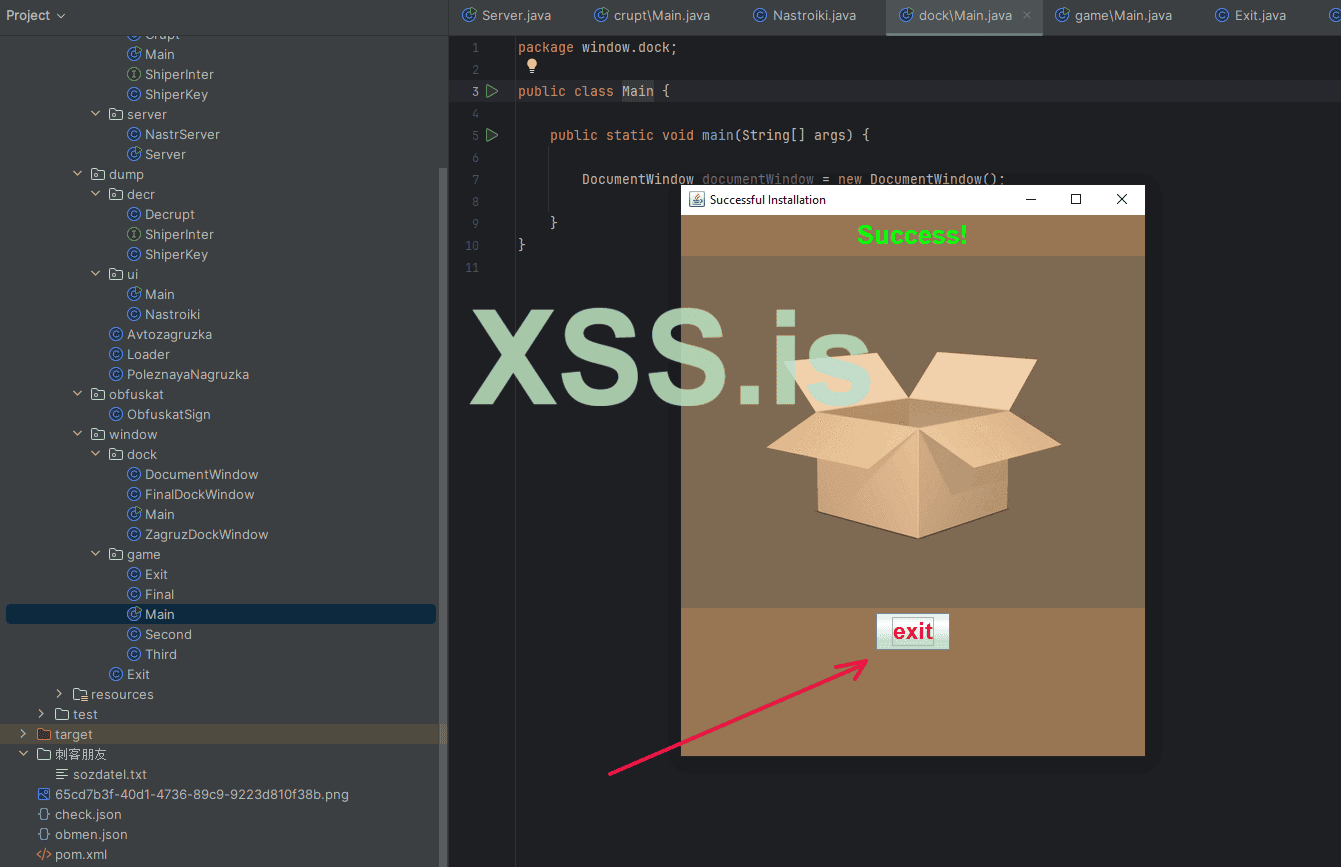Click the Java icon in Successful Installation title bar
The height and width of the screenshot is (867, 1341).
click(x=697, y=199)
